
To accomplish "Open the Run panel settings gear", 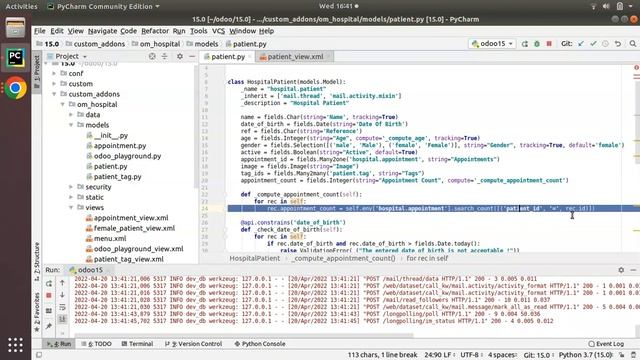I will coord(621,270).
